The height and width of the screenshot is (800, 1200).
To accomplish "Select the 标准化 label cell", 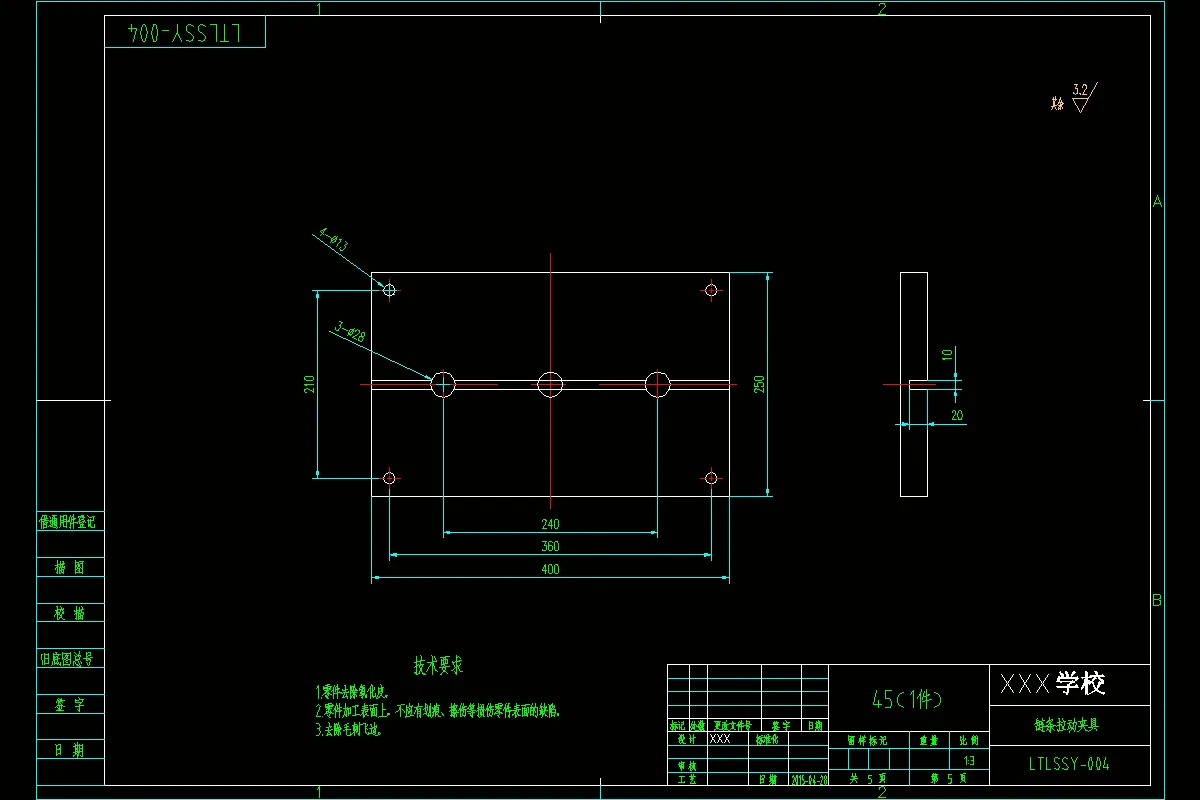I will [767, 740].
